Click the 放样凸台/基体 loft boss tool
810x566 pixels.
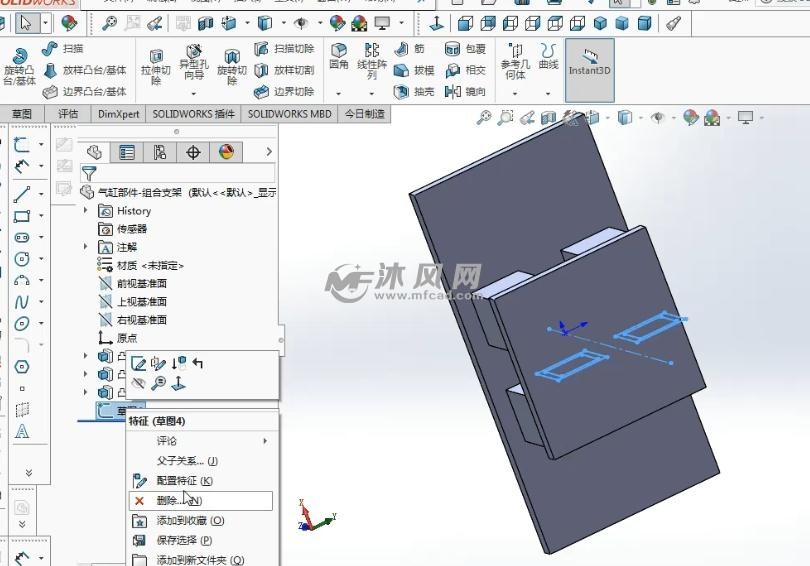84,70
